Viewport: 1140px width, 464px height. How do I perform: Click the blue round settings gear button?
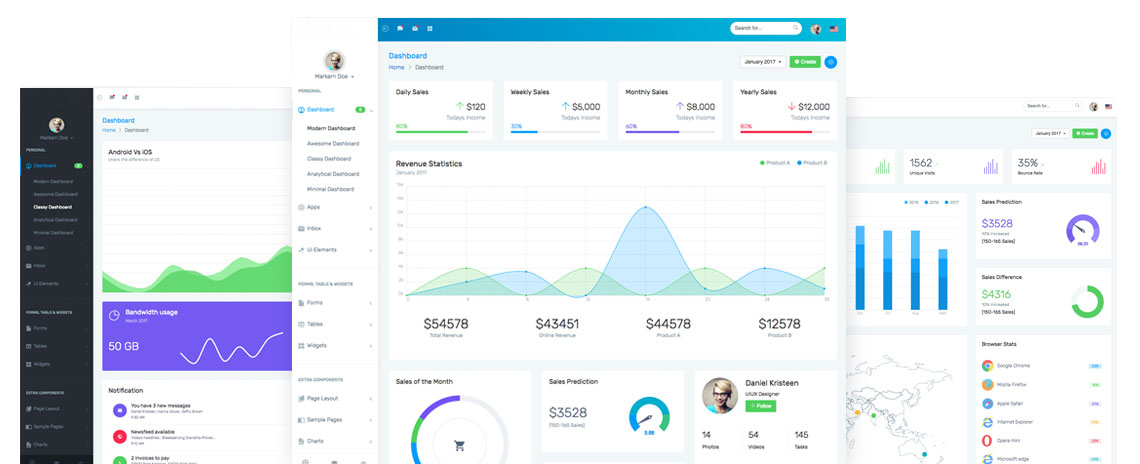click(830, 62)
